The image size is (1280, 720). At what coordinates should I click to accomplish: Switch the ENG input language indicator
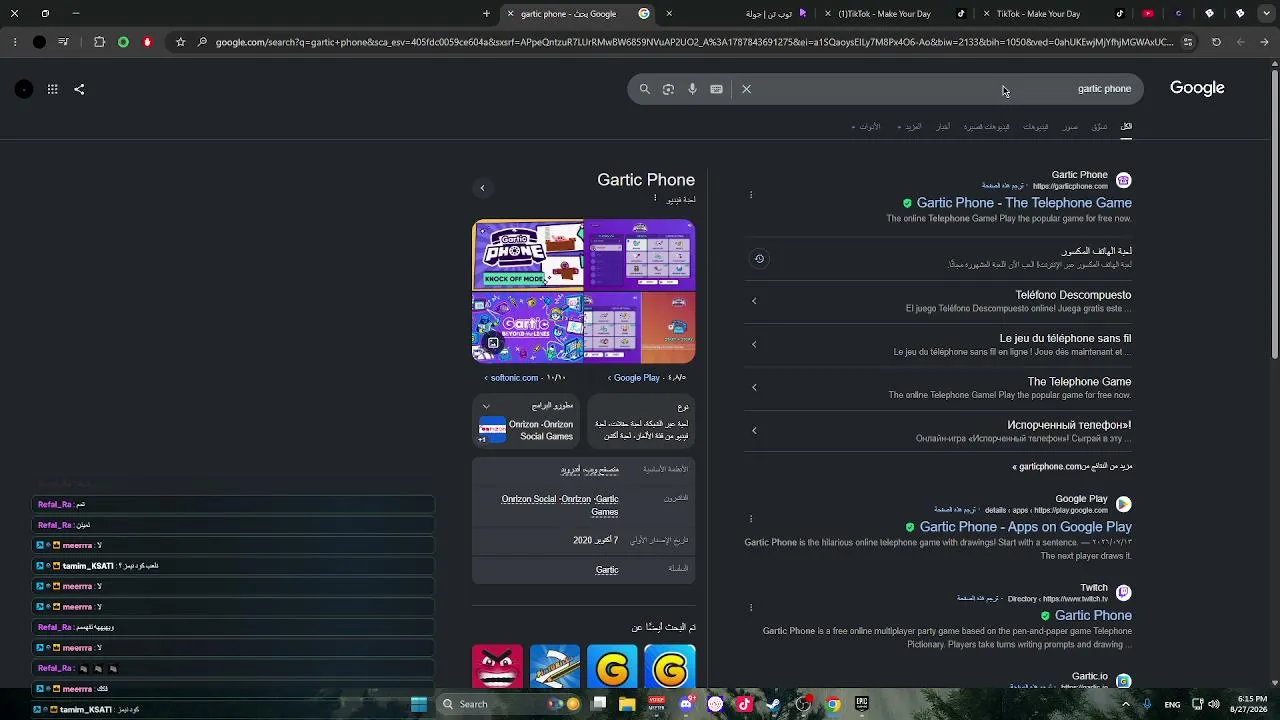[1172, 704]
